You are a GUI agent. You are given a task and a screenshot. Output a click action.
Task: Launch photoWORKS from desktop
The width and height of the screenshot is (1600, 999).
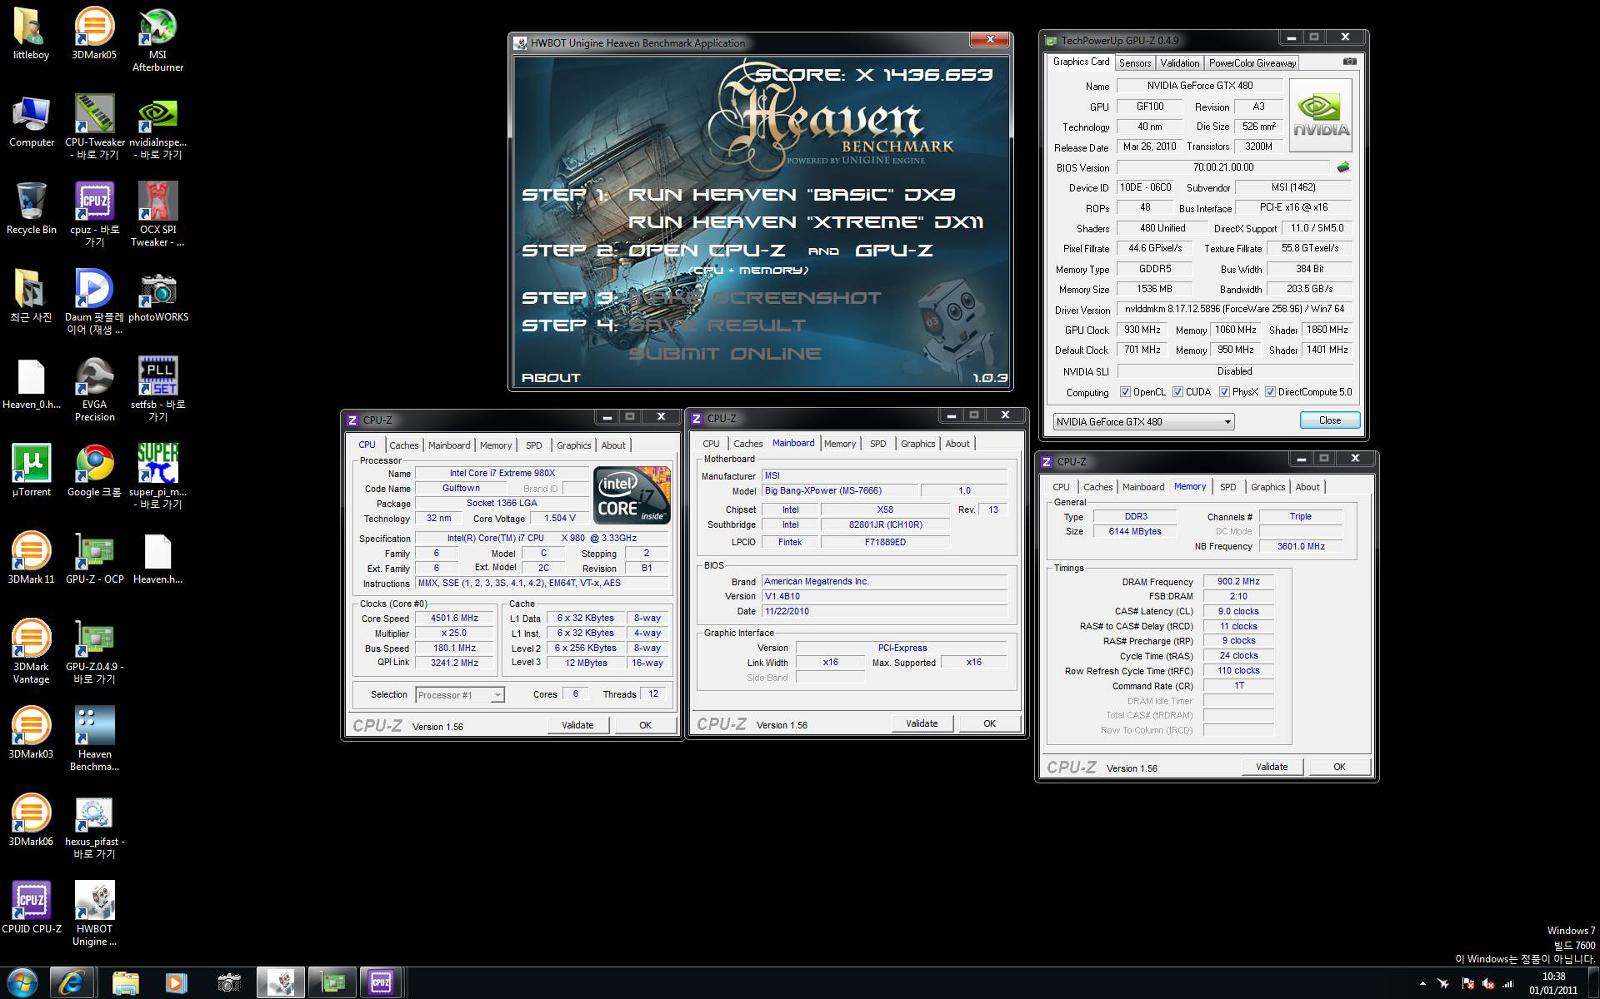click(x=158, y=297)
